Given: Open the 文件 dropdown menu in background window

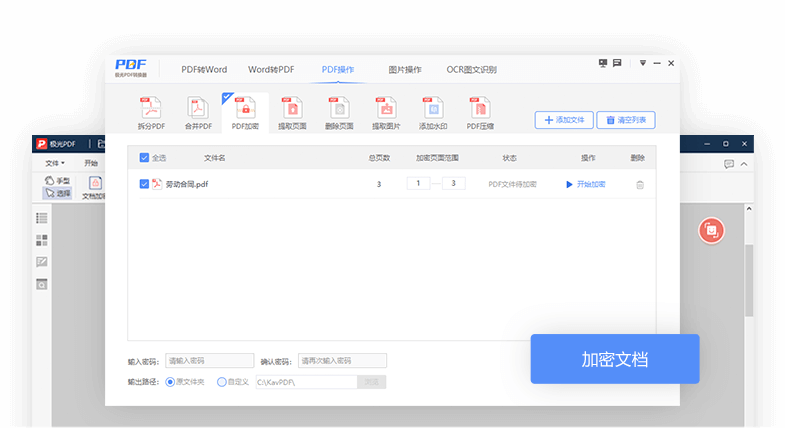Looking at the screenshot, I should tap(55, 163).
